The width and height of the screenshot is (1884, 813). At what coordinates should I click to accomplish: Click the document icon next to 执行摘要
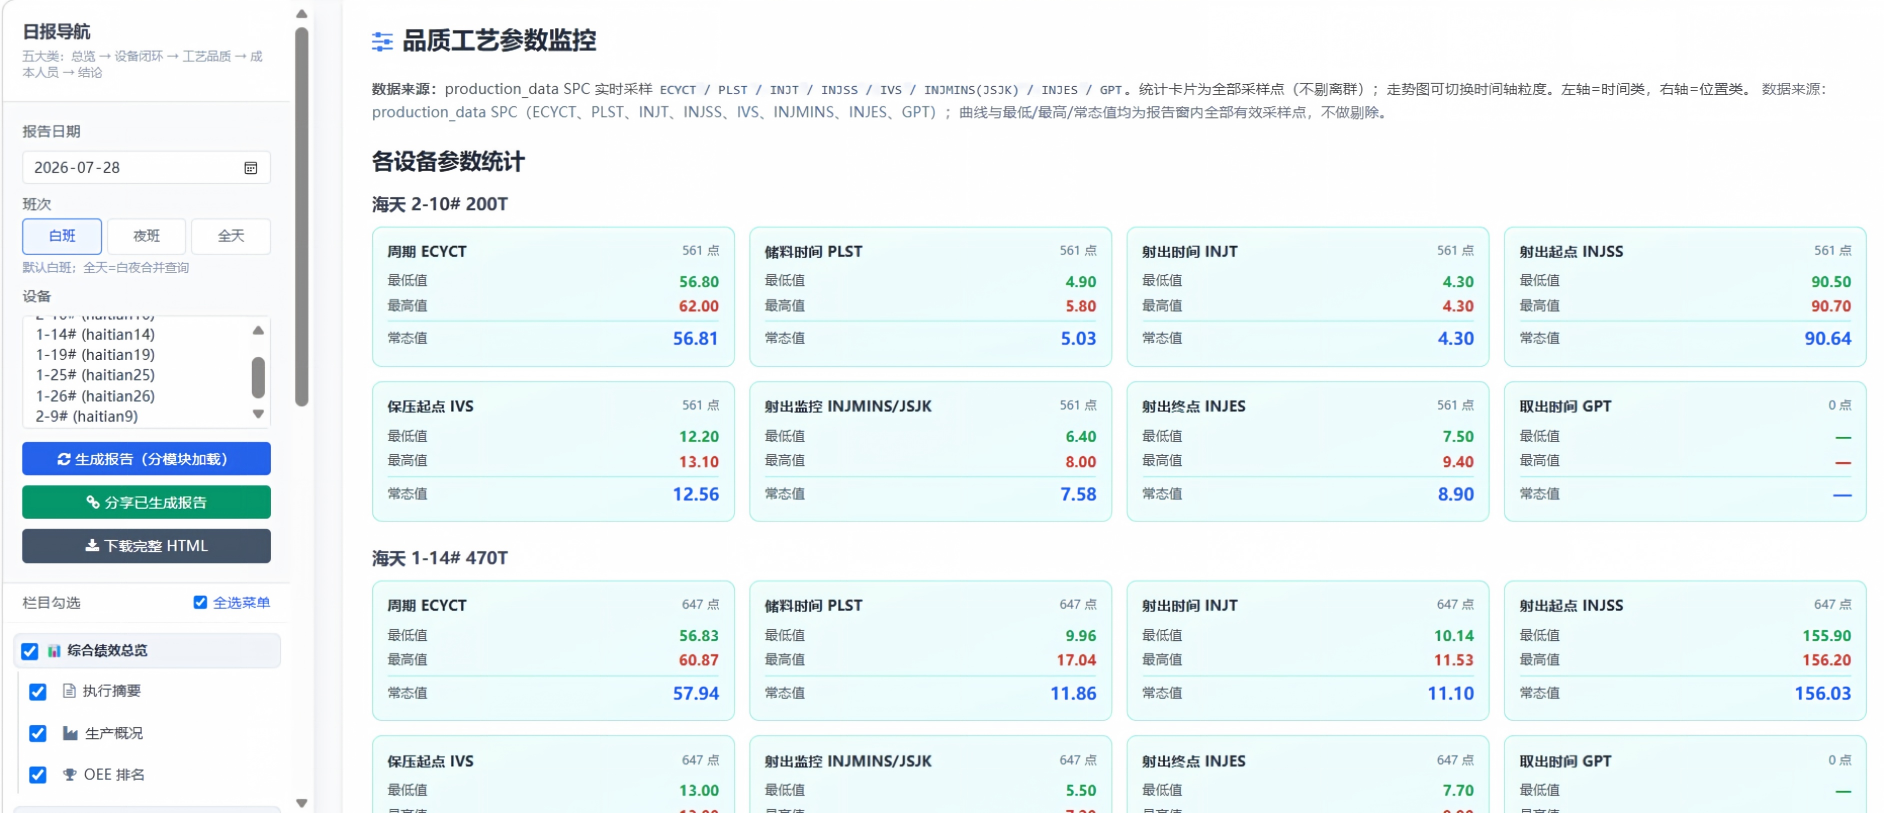click(69, 691)
